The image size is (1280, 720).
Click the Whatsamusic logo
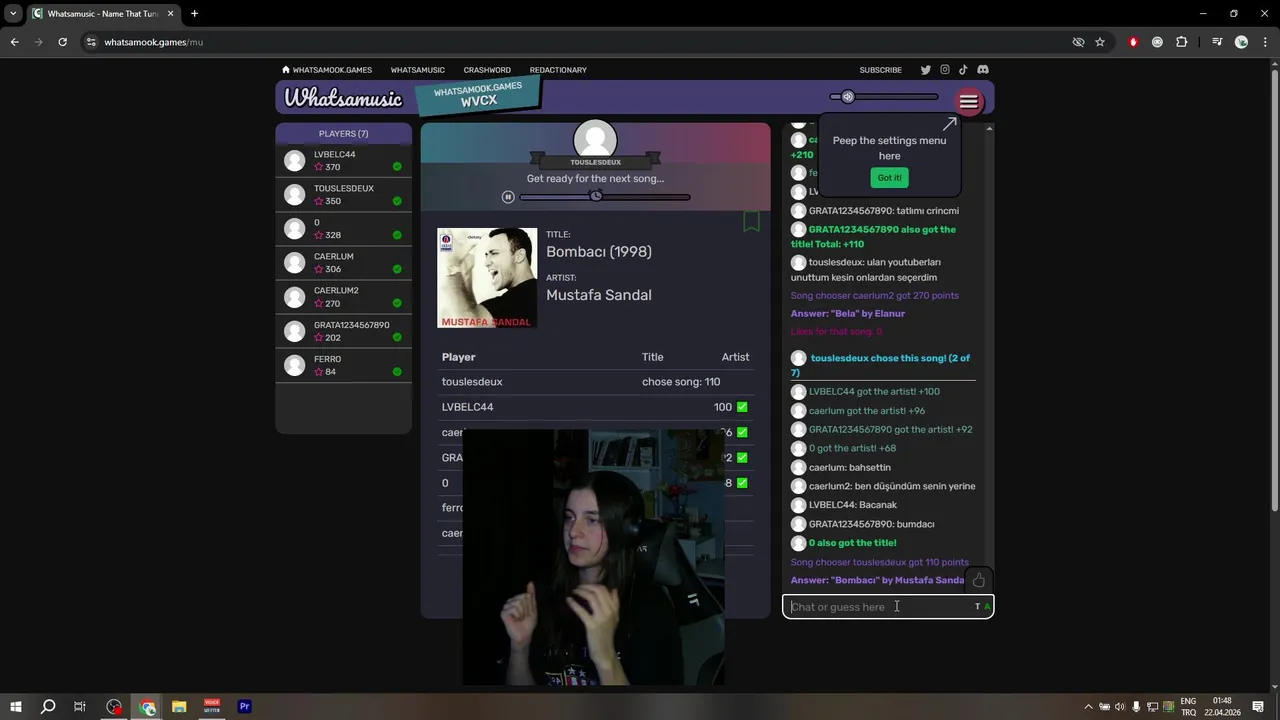tap(343, 98)
